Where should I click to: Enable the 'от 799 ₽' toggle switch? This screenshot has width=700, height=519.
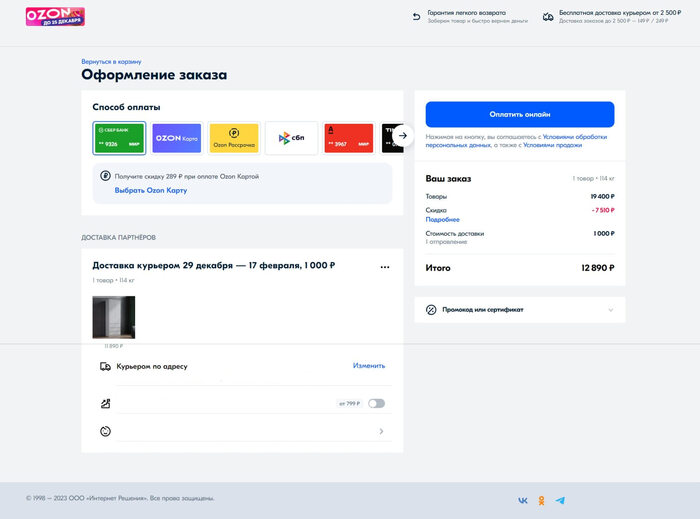376,404
